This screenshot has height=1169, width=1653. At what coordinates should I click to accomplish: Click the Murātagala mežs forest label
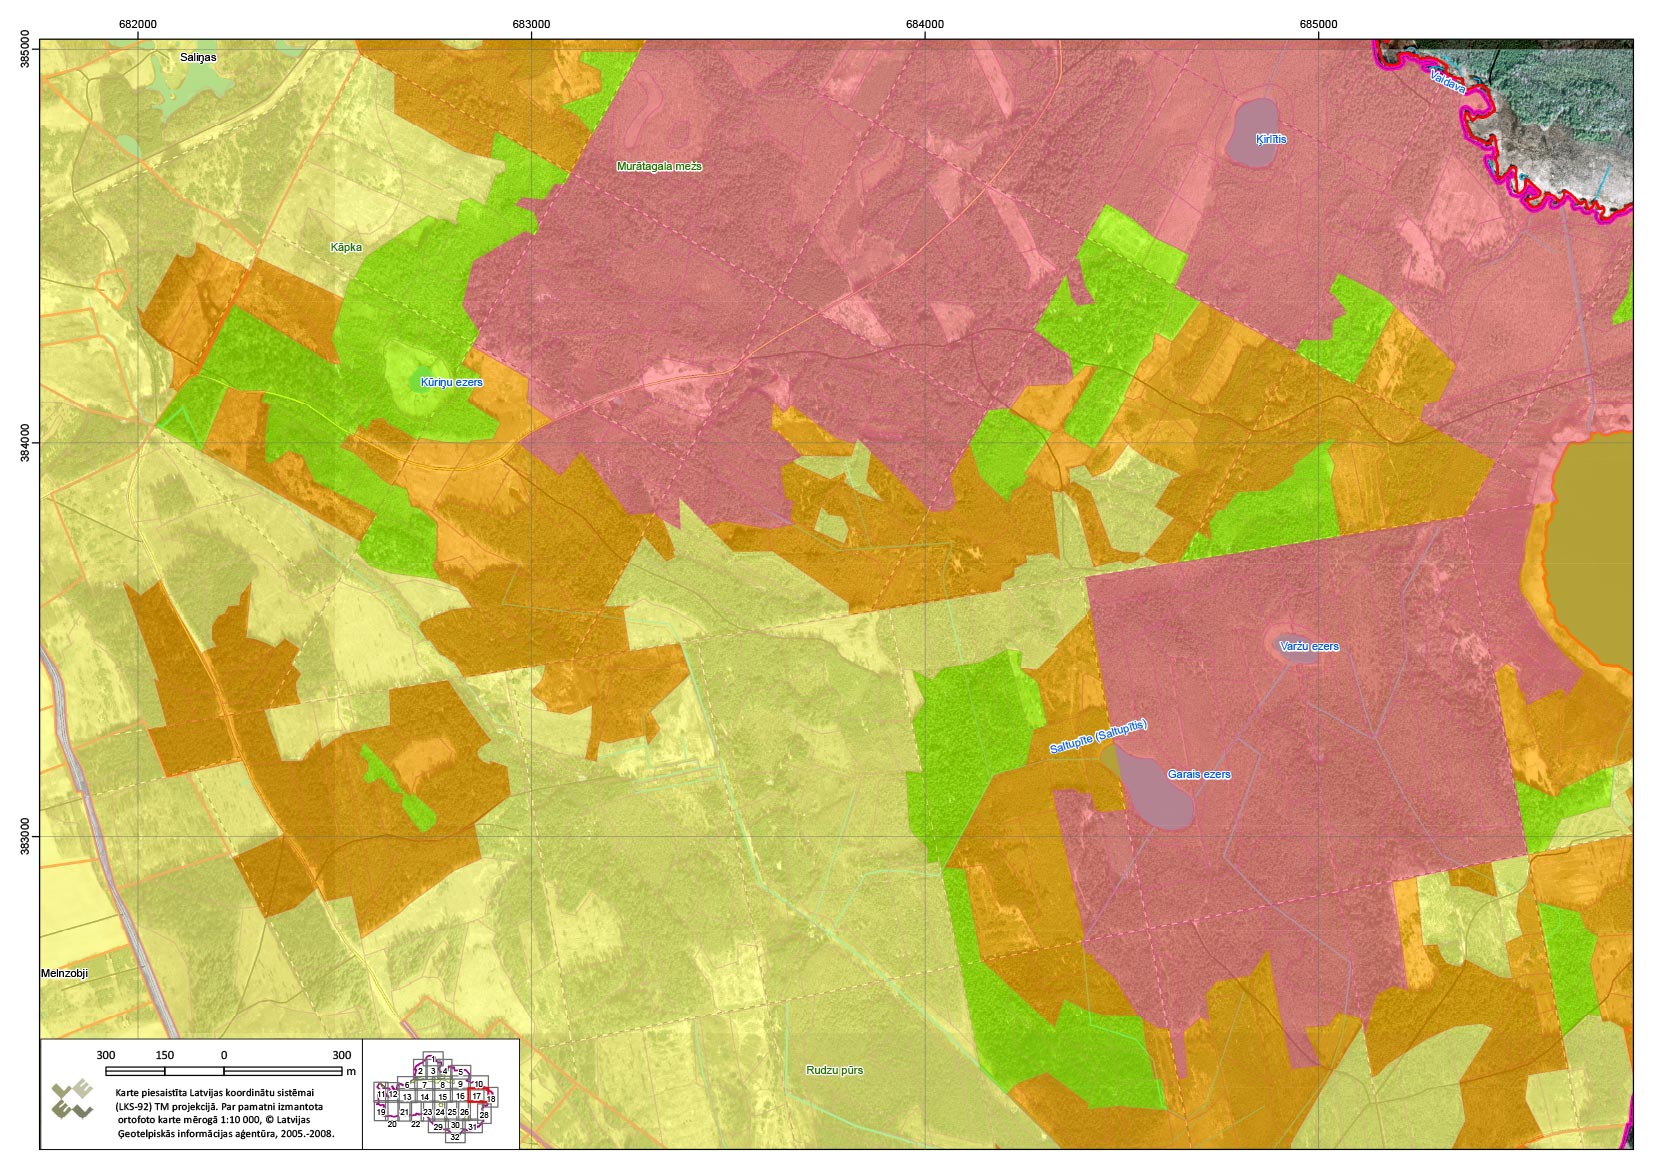tap(659, 166)
